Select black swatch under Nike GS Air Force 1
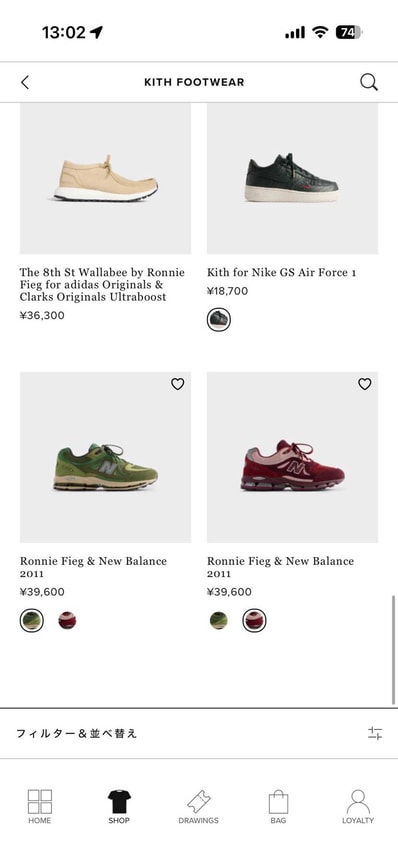The height and width of the screenshot is (865, 398). (219, 319)
